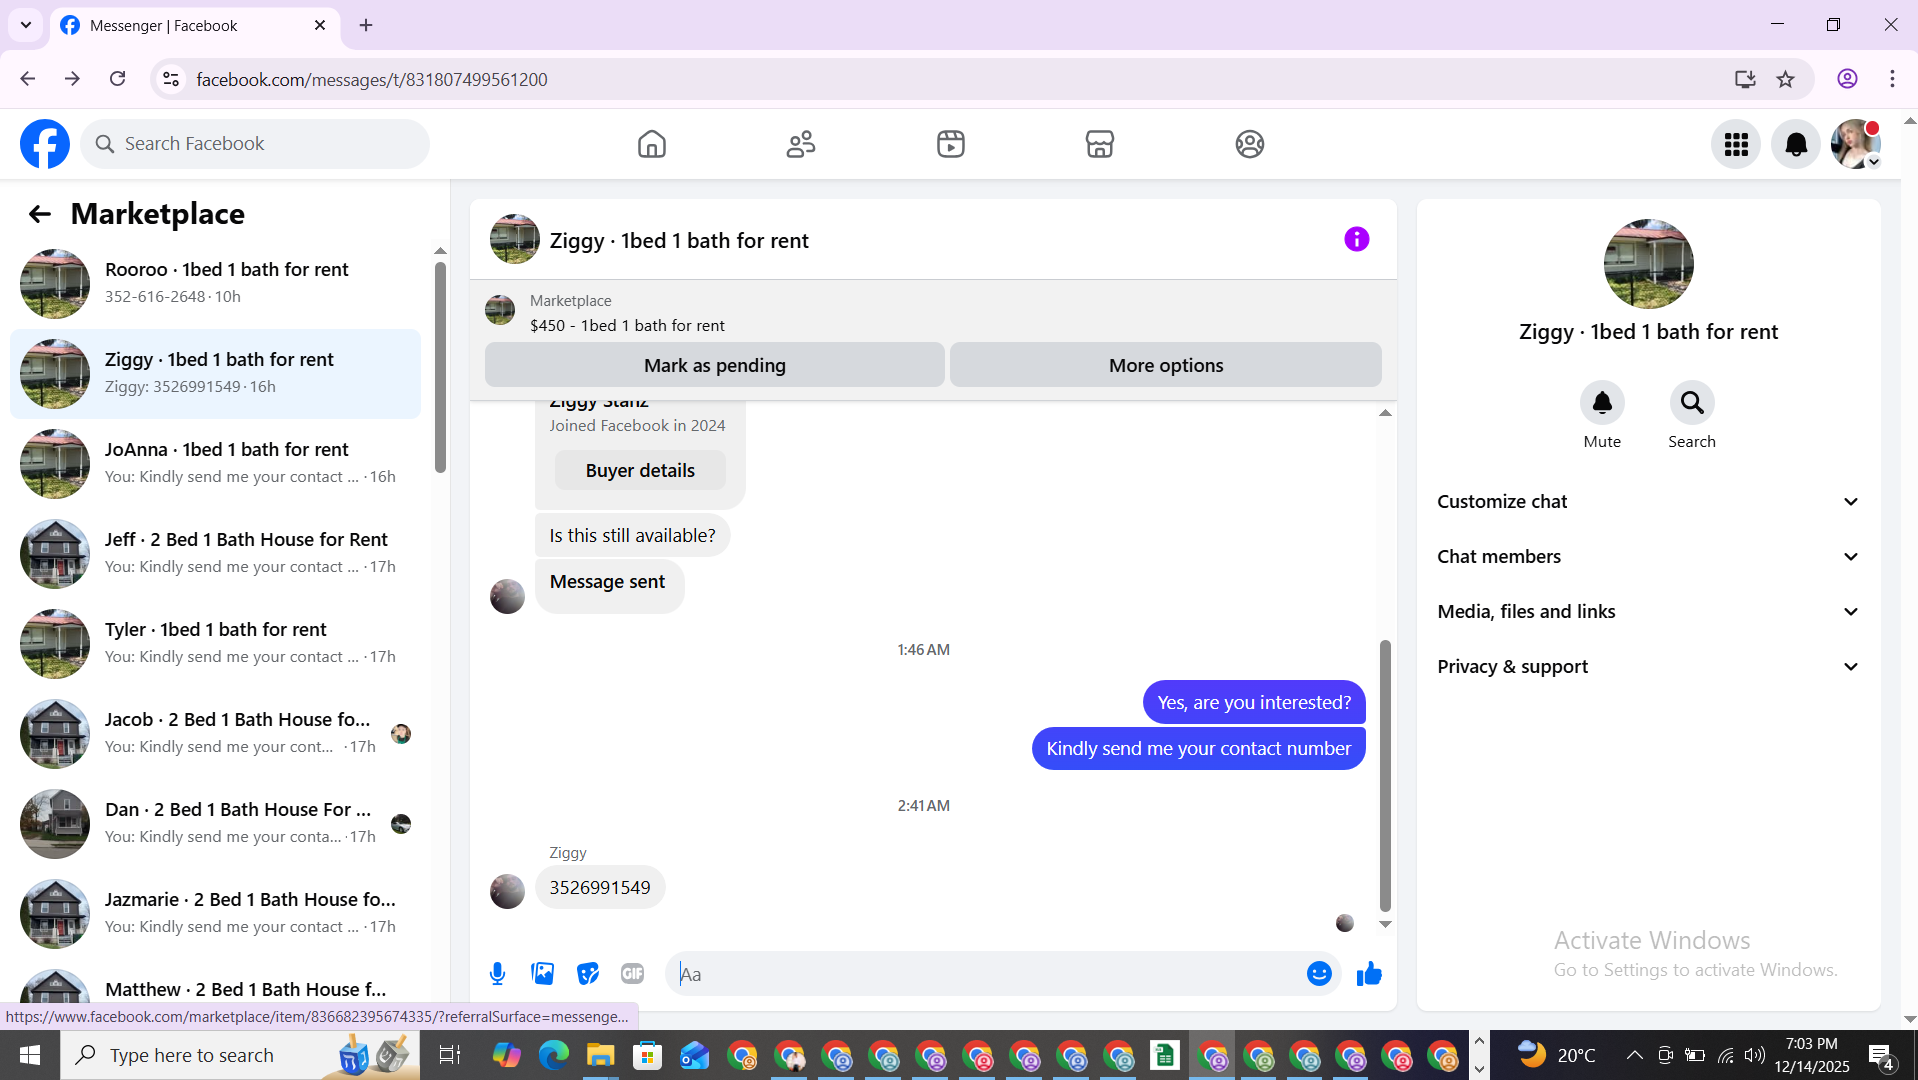
Task: Open the Jeff 2 Bed 1 Bath conversation
Action: coord(215,554)
